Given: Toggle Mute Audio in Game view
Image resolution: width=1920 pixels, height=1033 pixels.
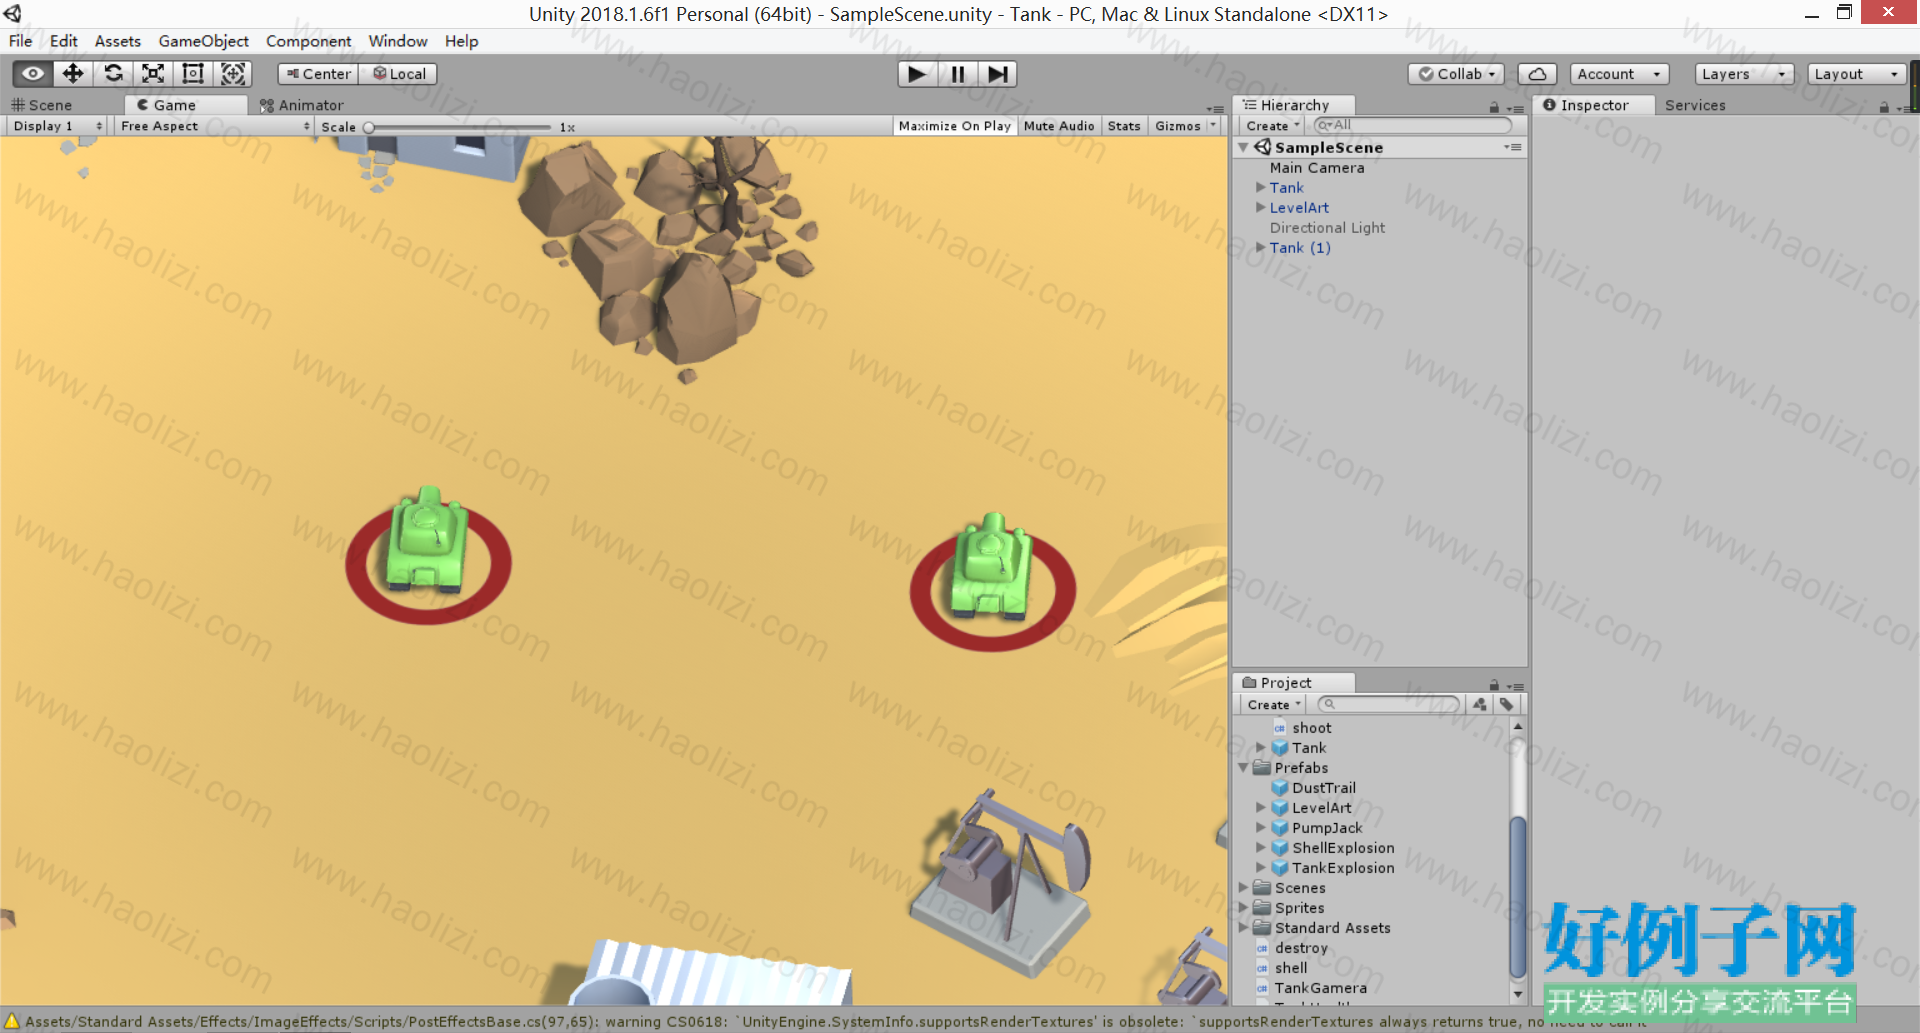Looking at the screenshot, I should (1059, 126).
